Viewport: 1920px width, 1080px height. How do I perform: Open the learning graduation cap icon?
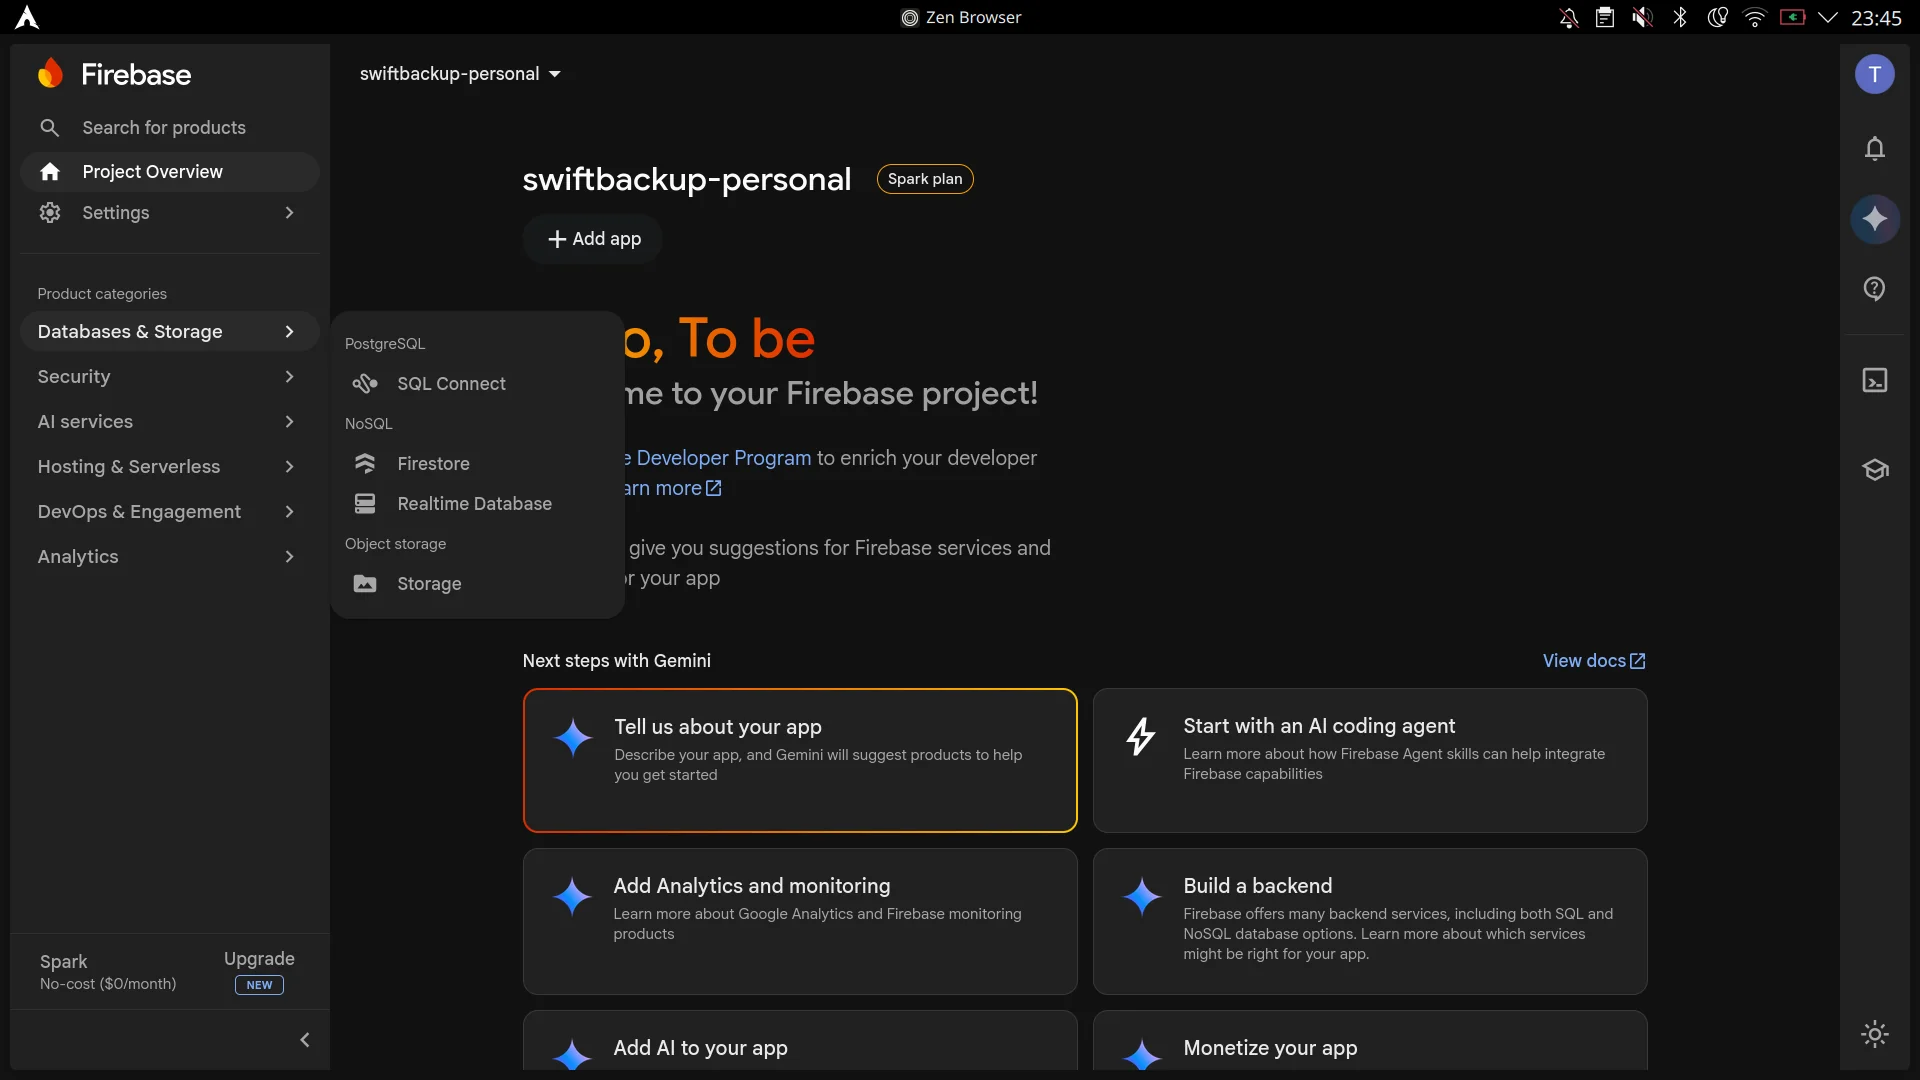(x=1875, y=469)
